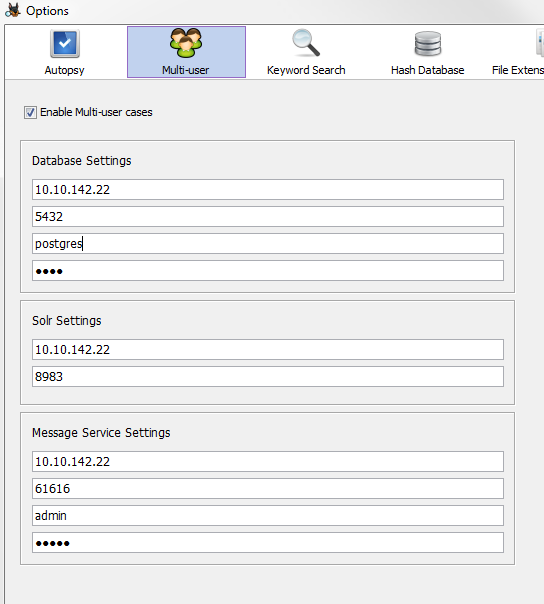Click database port field showing 5432

click(268, 216)
